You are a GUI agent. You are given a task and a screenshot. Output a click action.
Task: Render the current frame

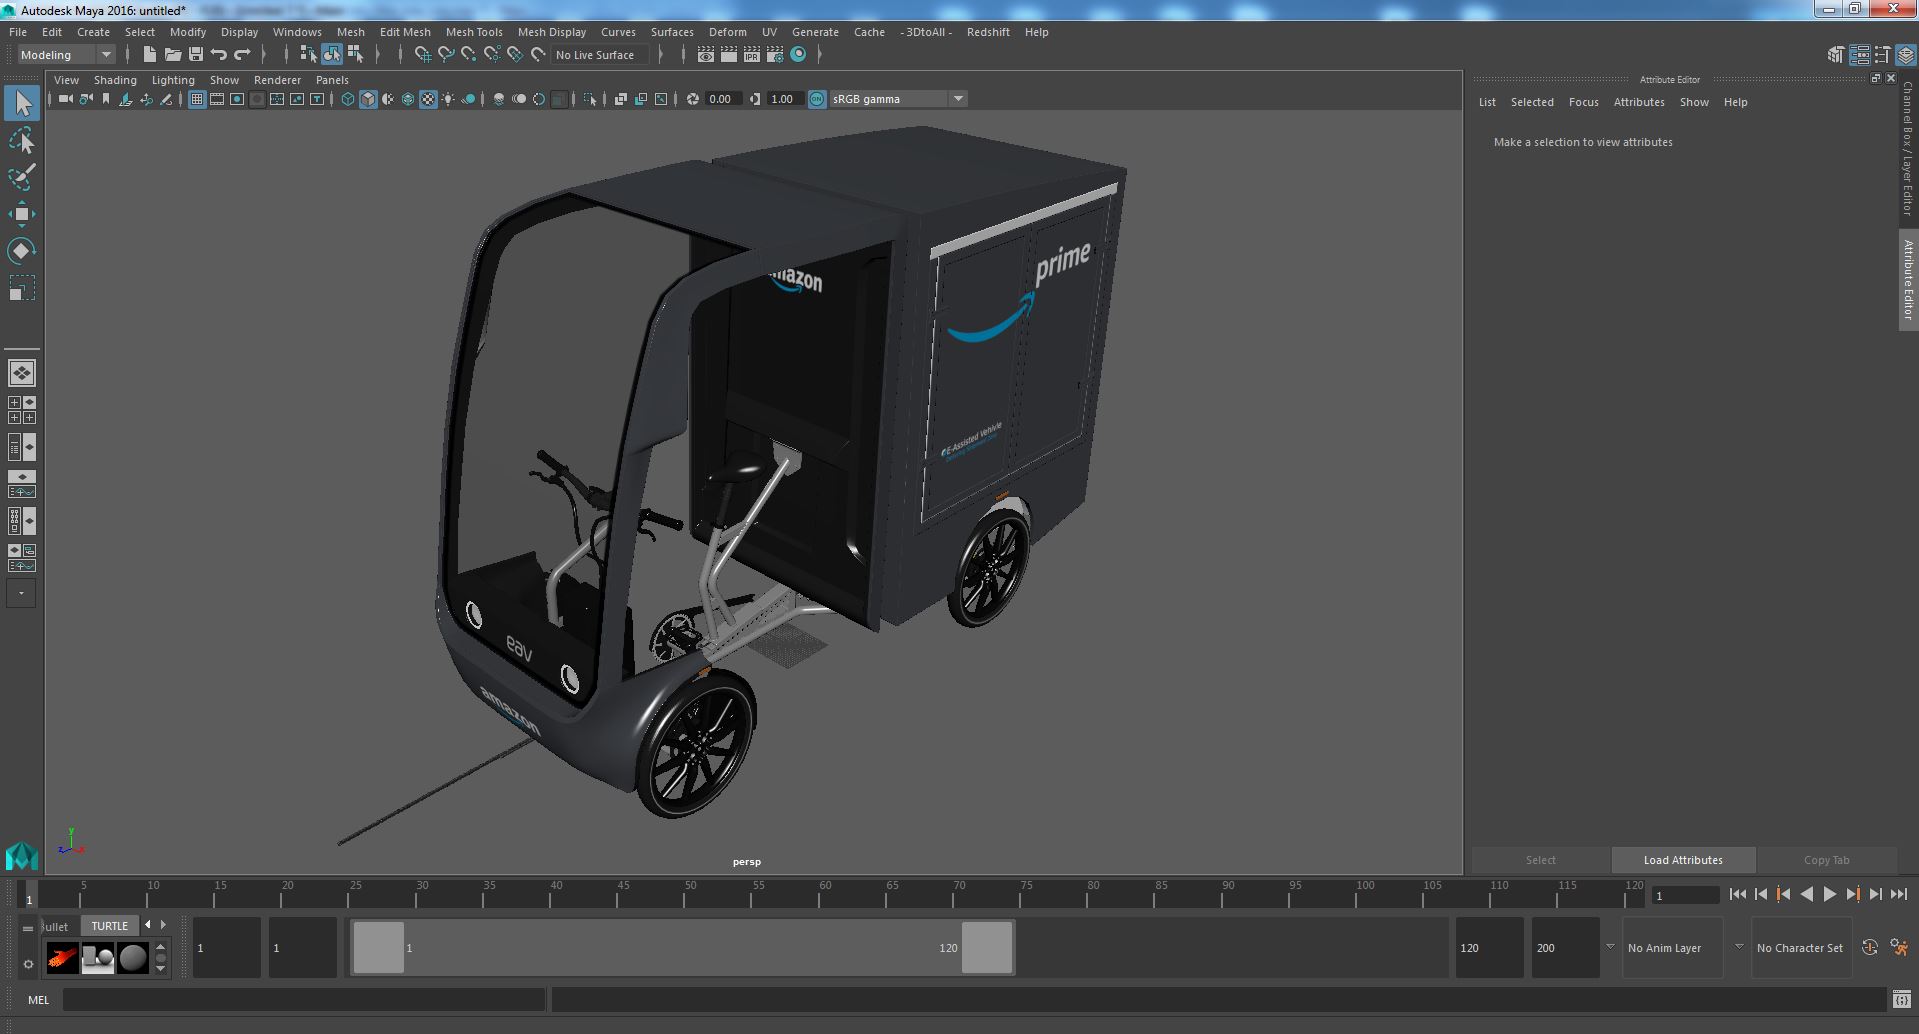click(729, 55)
